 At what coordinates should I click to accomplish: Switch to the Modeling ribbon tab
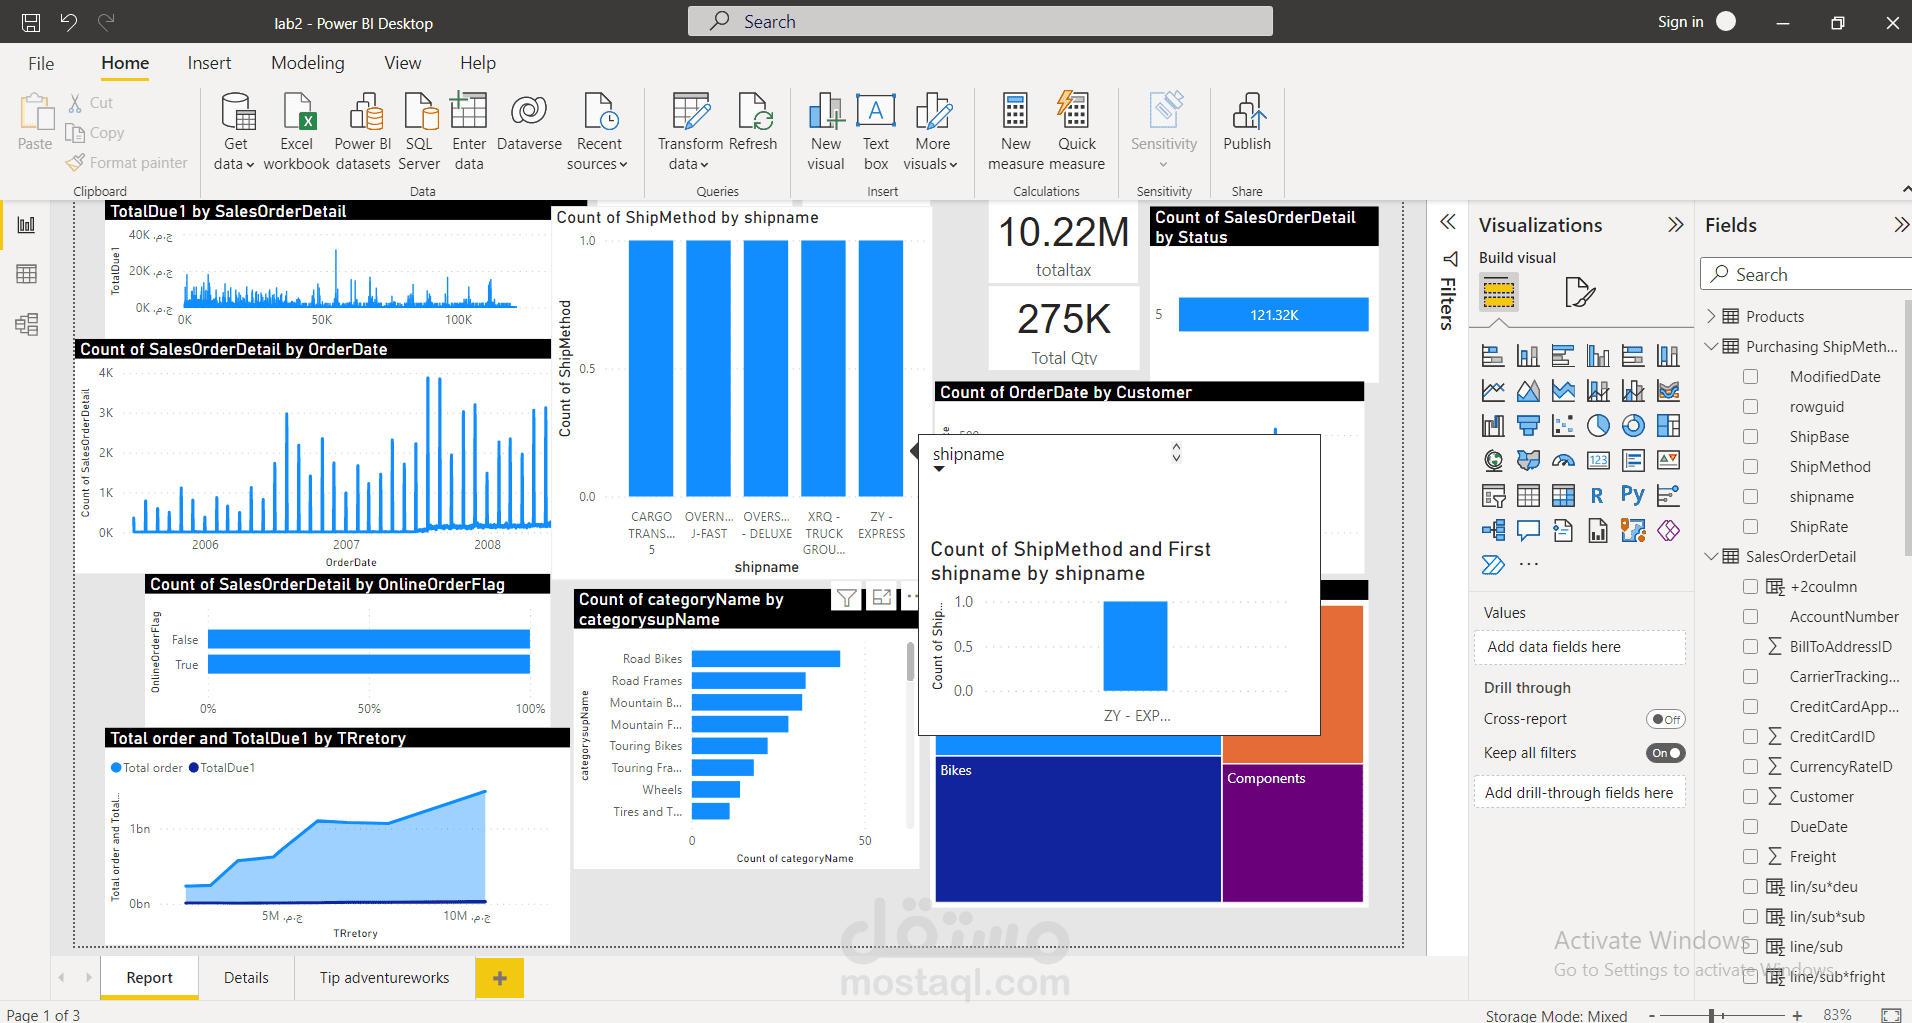click(x=307, y=62)
